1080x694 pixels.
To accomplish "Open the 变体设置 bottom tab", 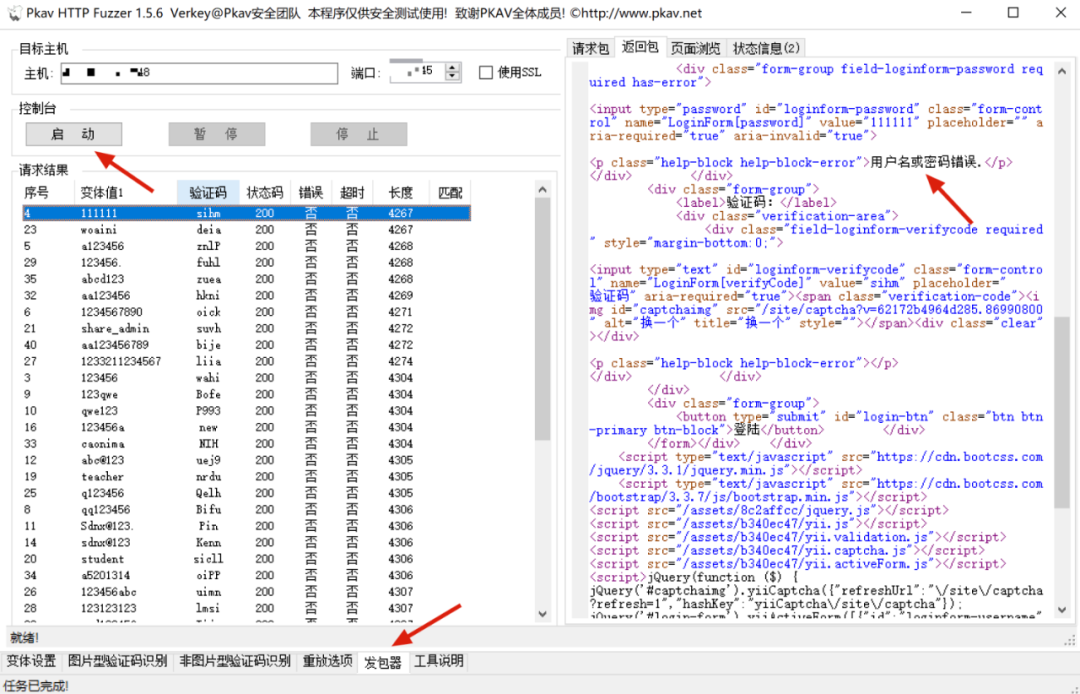I will (31, 662).
